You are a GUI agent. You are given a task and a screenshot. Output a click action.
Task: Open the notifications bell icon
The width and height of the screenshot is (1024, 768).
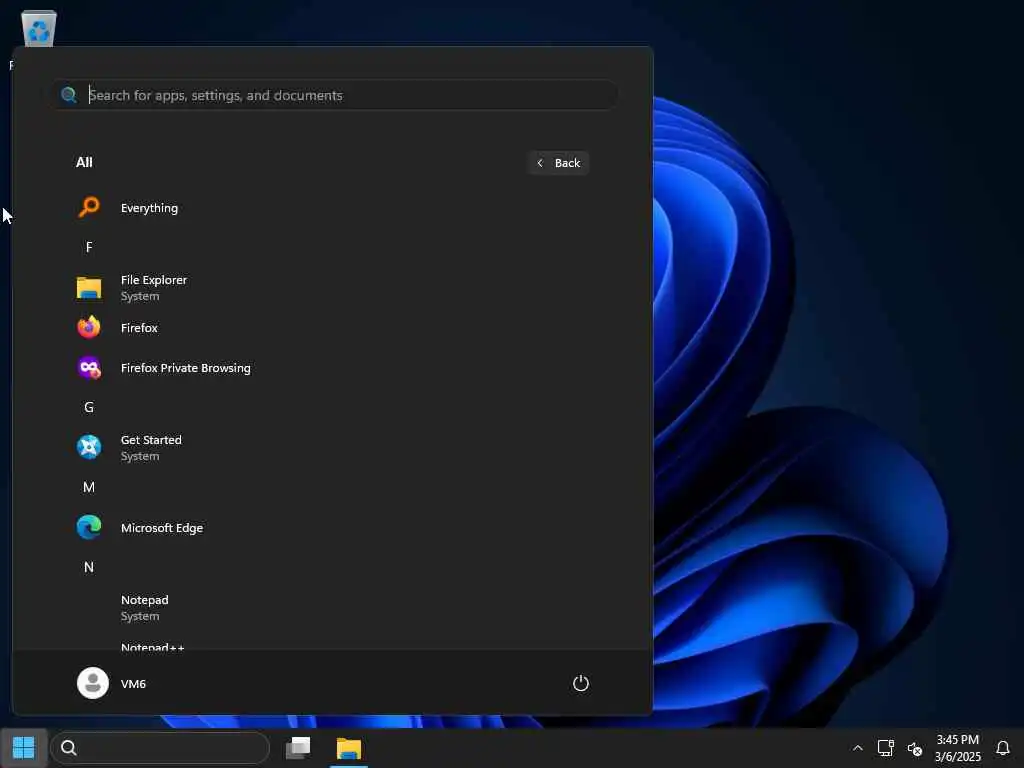tap(1003, 748)
